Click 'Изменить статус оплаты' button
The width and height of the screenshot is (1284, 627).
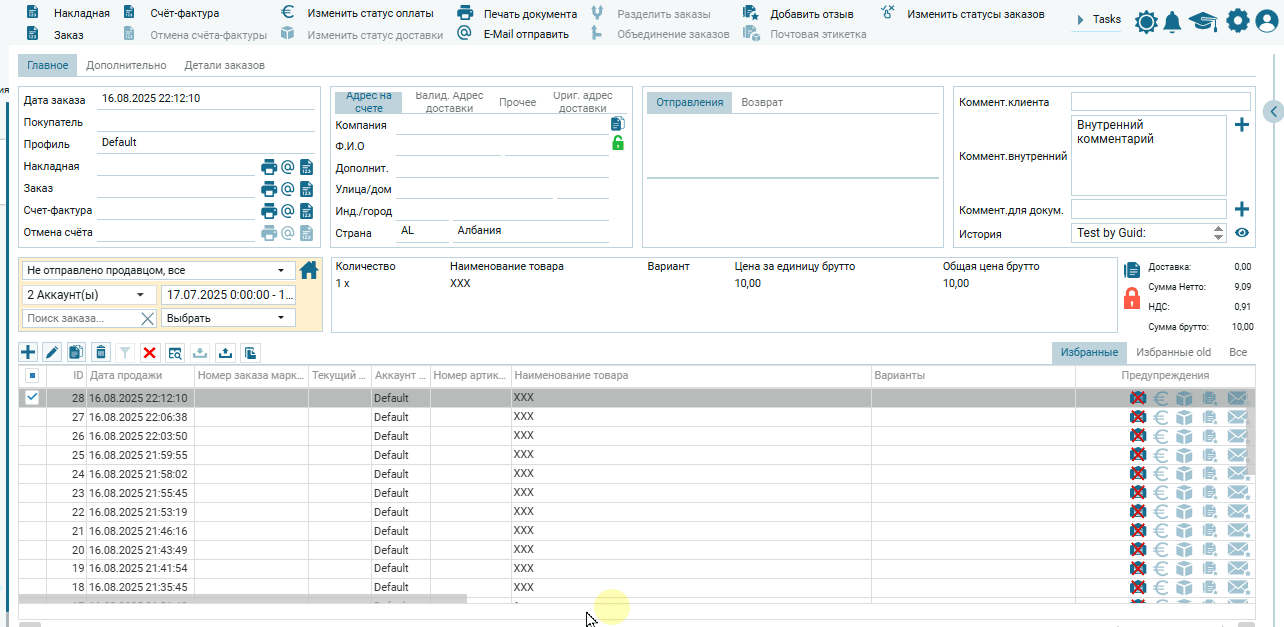370,14
